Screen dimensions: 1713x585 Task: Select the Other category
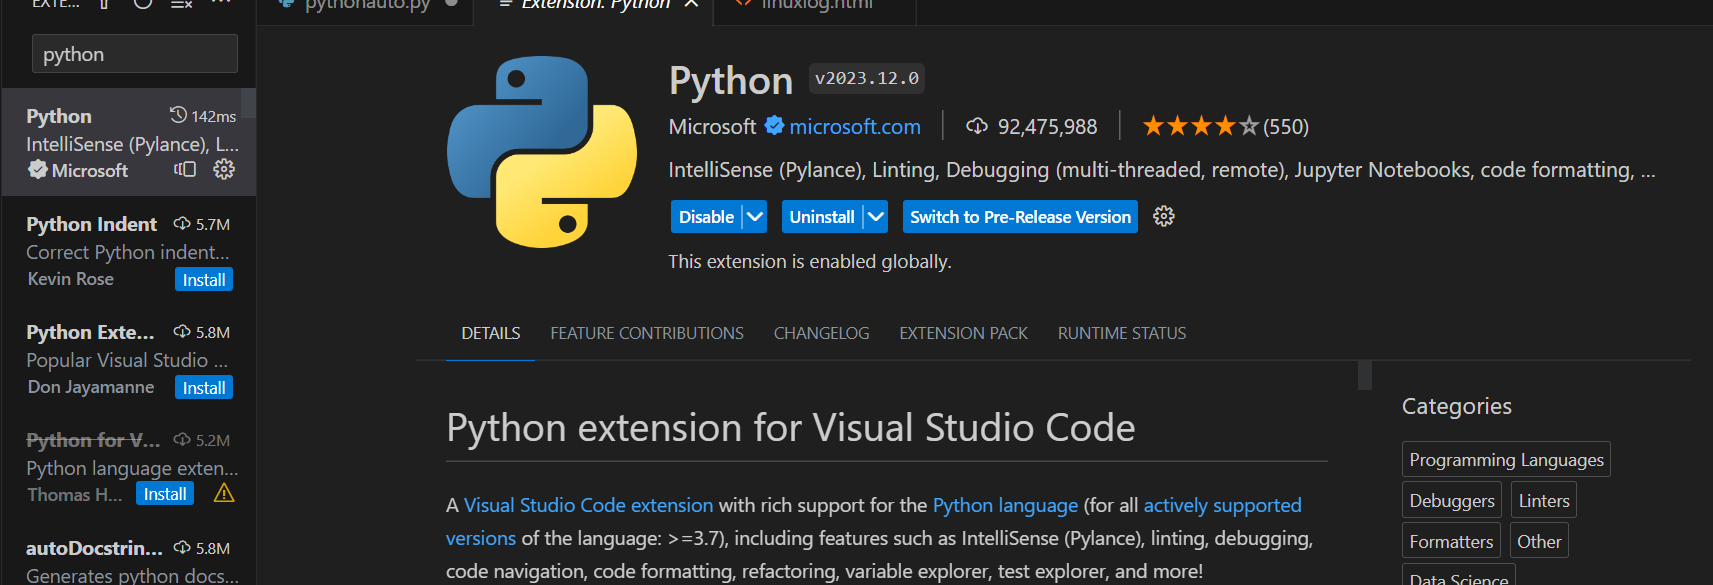pyautogui.click(x=1539, y=541)
